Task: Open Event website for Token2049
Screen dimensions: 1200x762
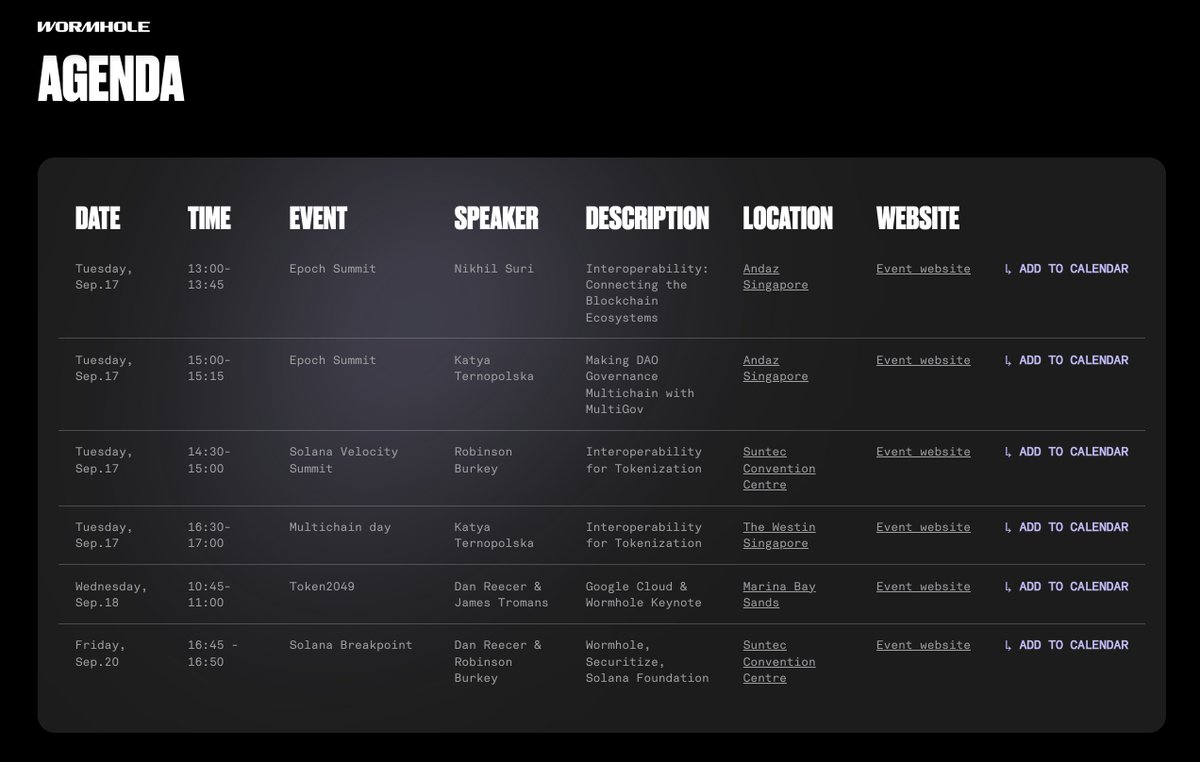Action: [x=923, y=586]
